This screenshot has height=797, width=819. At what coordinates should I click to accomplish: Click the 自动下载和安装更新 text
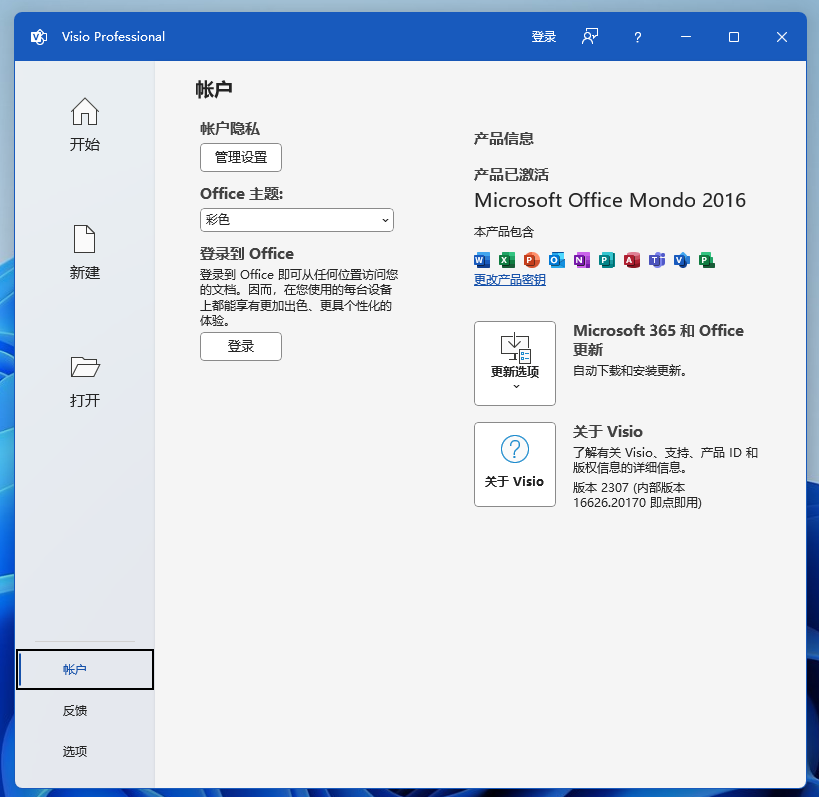630,371
